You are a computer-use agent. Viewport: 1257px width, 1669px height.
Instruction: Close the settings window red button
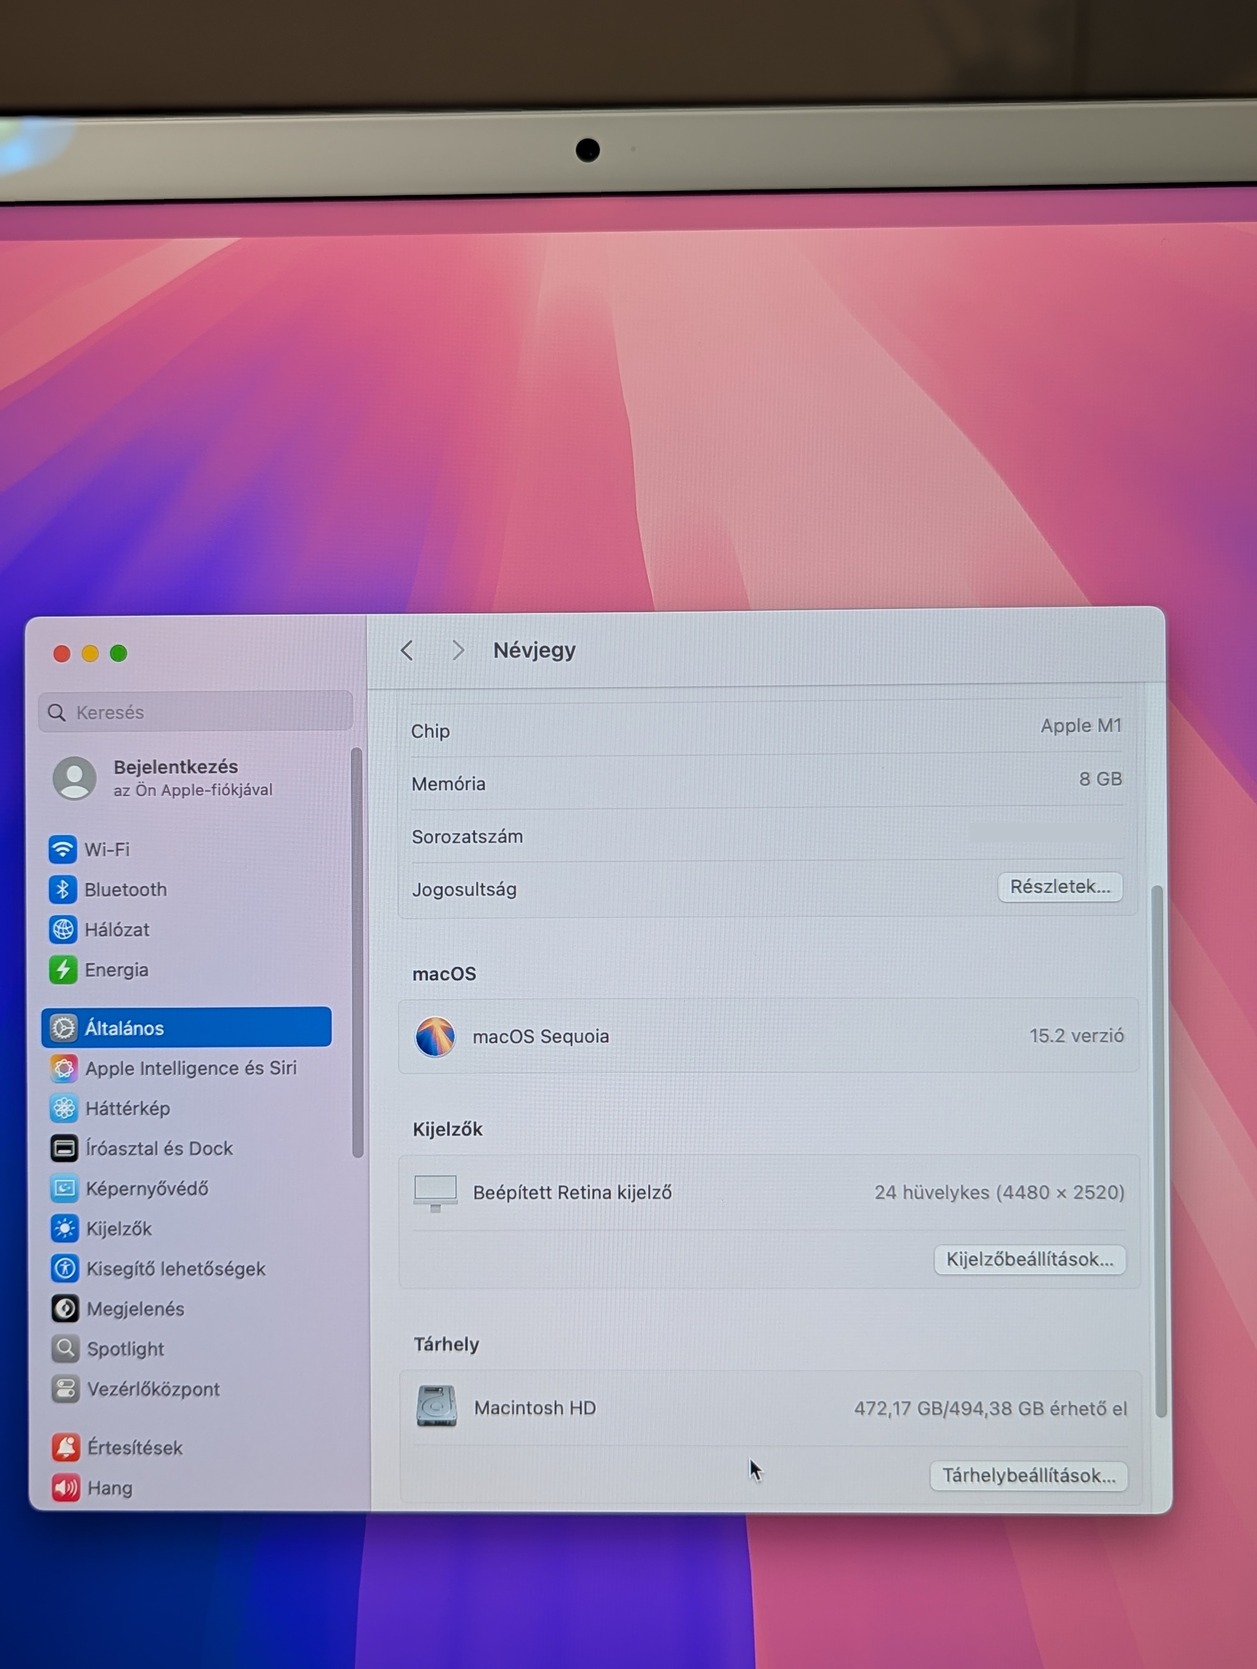point(61,653)
